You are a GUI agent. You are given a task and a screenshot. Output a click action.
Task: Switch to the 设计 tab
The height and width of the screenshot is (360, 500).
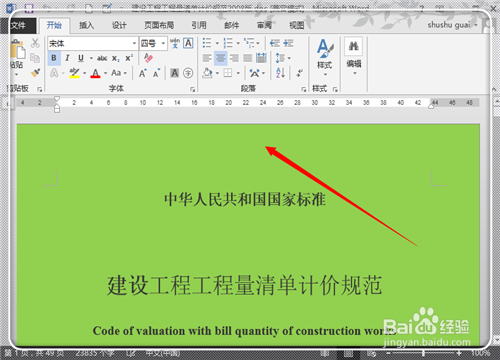pos(119,25)
